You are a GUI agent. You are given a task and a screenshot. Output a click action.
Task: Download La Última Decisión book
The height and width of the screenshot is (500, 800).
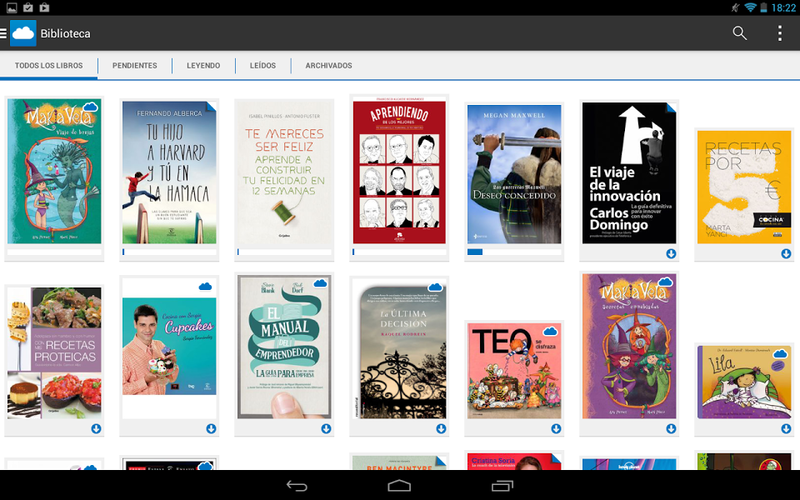pos(441,429)
